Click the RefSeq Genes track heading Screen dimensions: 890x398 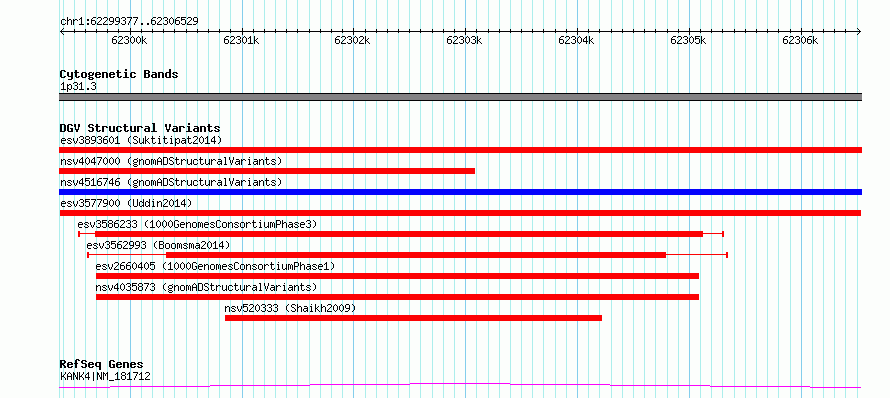click(101, 364)
